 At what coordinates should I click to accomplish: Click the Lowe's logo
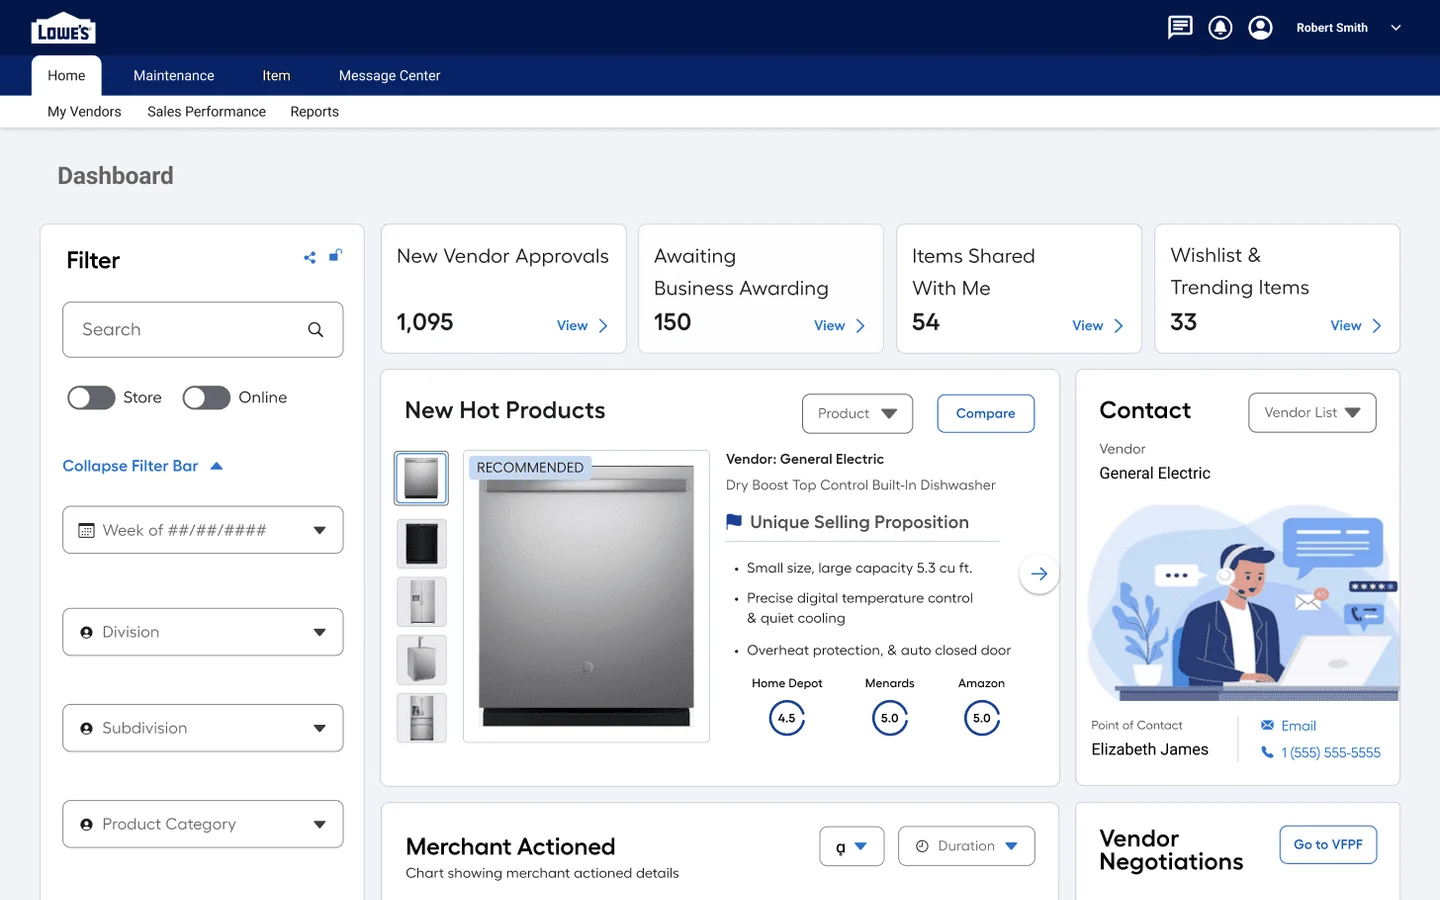(x=63, y=29)
